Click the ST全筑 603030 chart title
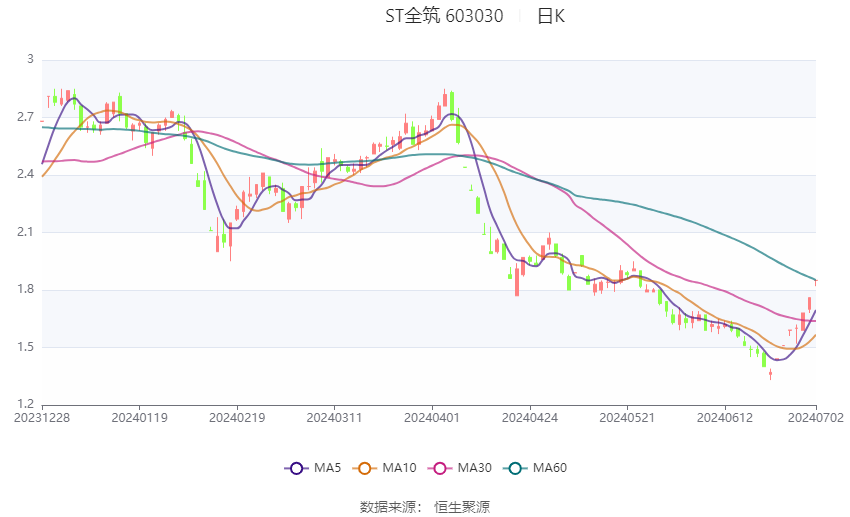 tap(444, 16)
